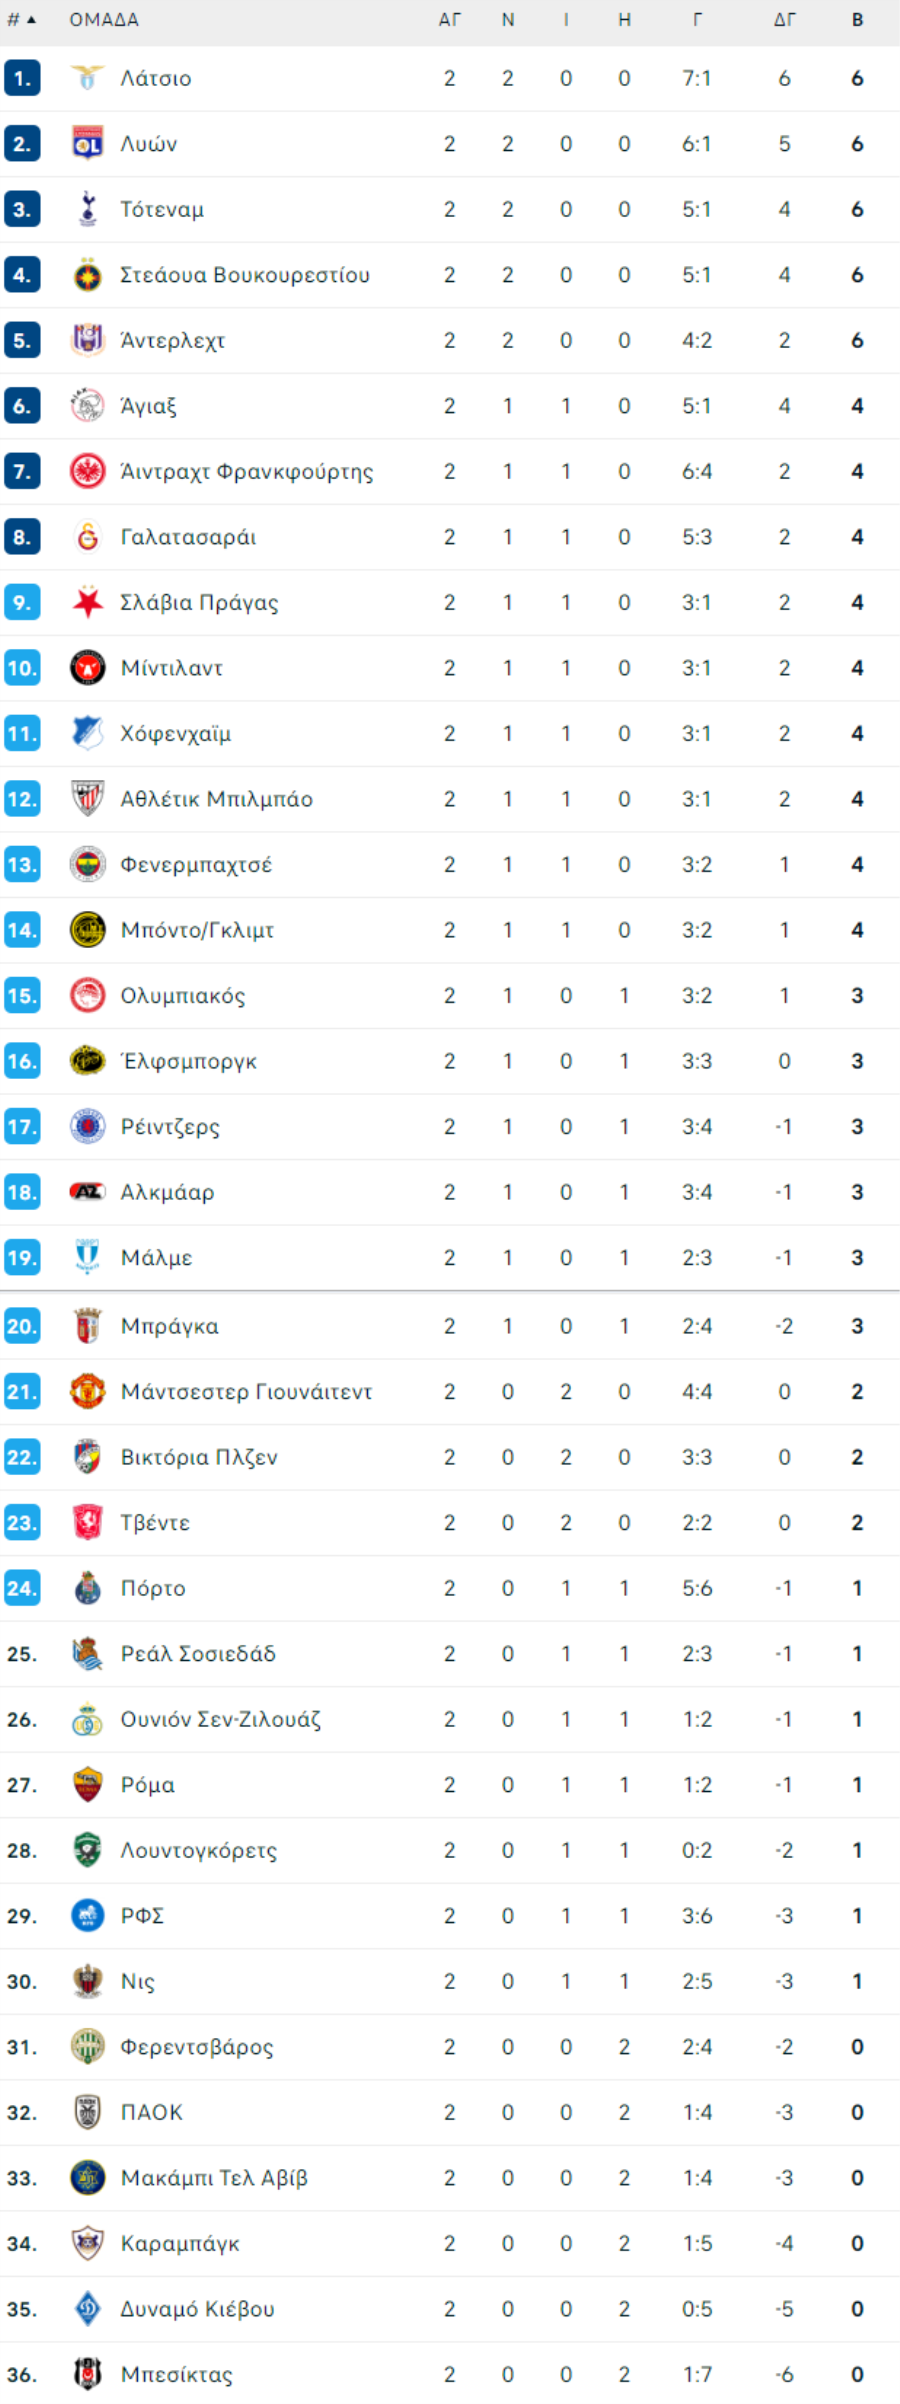Open the Ρόμα team page link
This screenshot has width=900, height=2404.
coord(147,1785)
